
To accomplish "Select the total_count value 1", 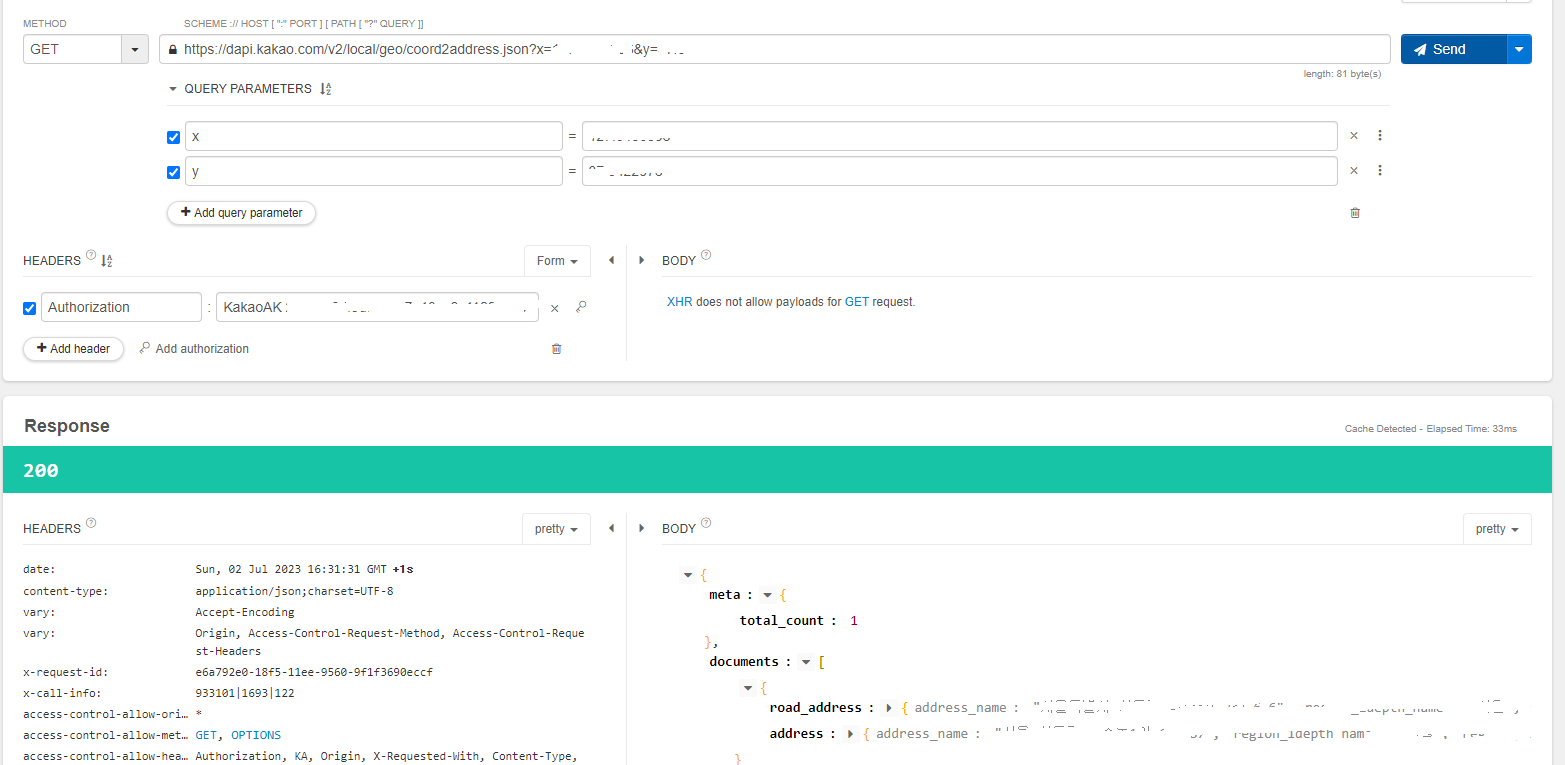I will [x=854, y=621].
